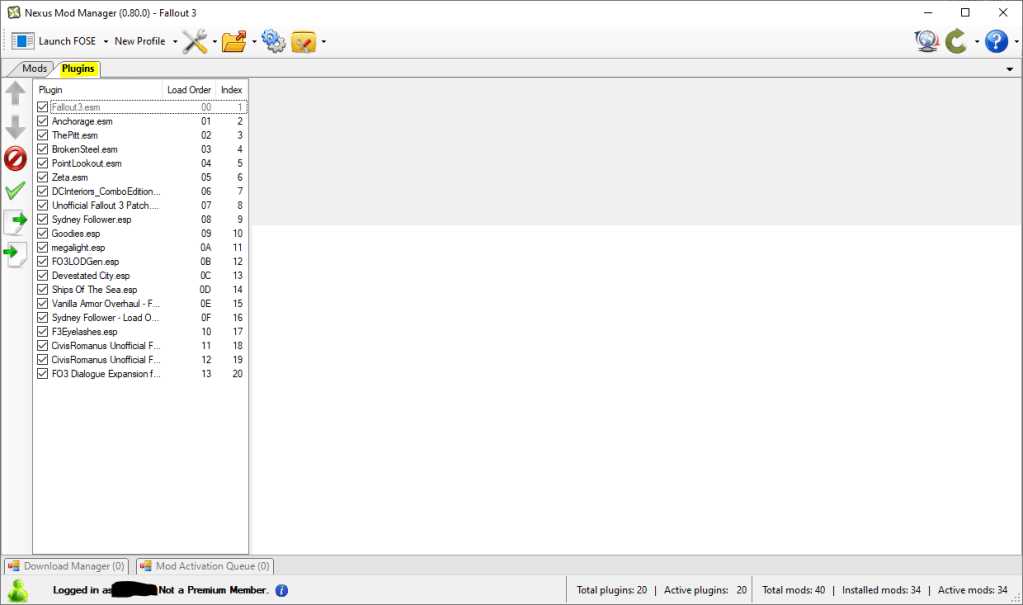The width and height of the screenshot is (1023, 605).
Task: Click the import load order icon
Action: click(x=16, y=254)
